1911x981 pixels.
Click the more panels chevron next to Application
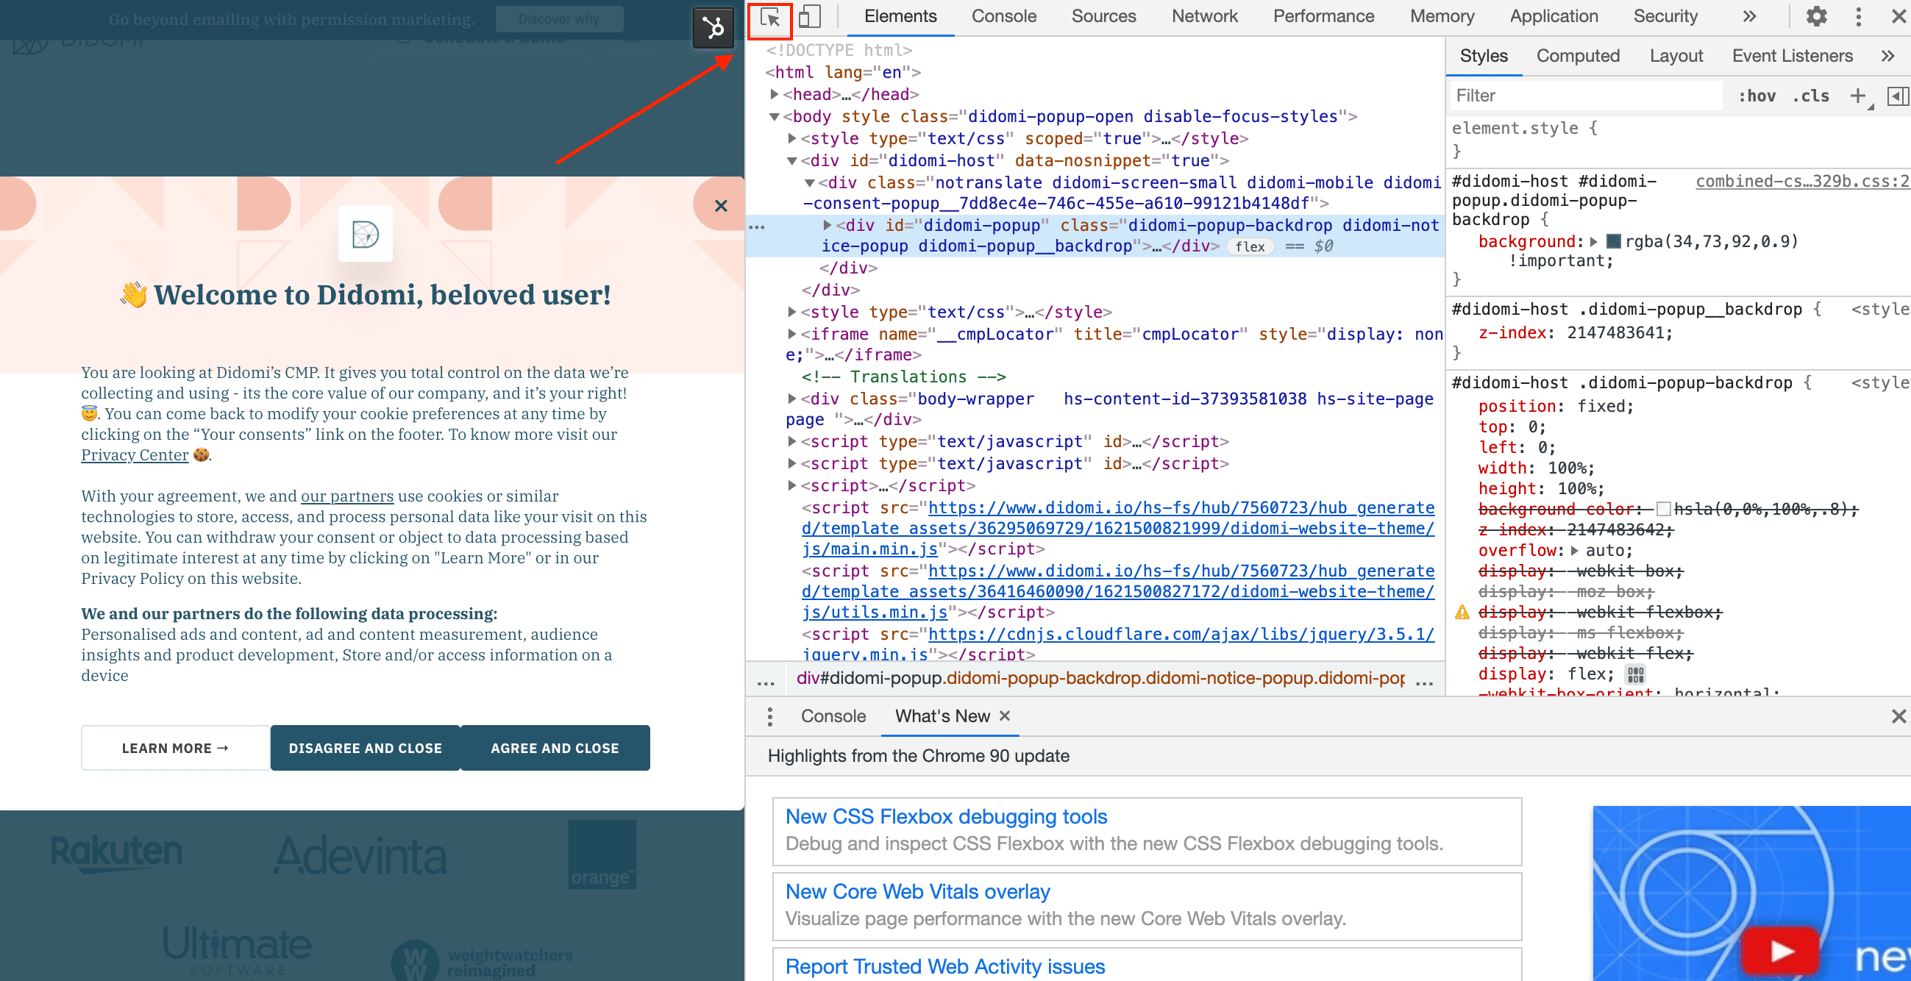[1749, 16]
